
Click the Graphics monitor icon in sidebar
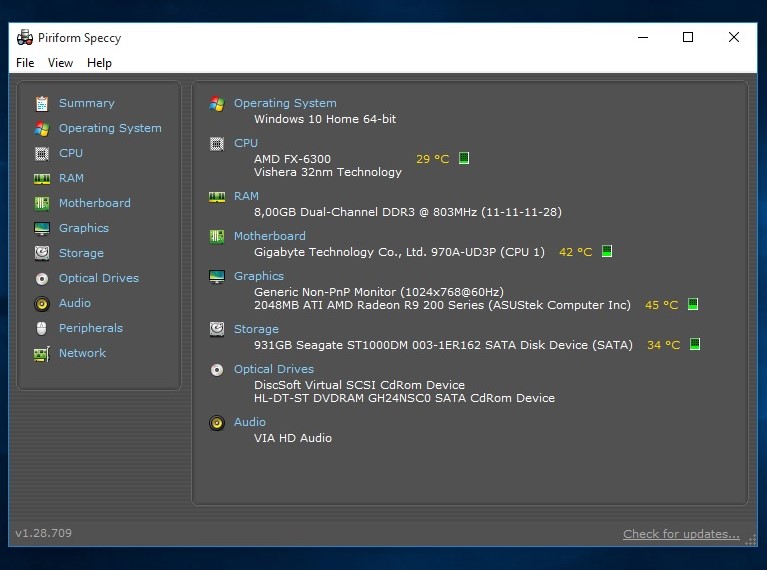(42, 228)
